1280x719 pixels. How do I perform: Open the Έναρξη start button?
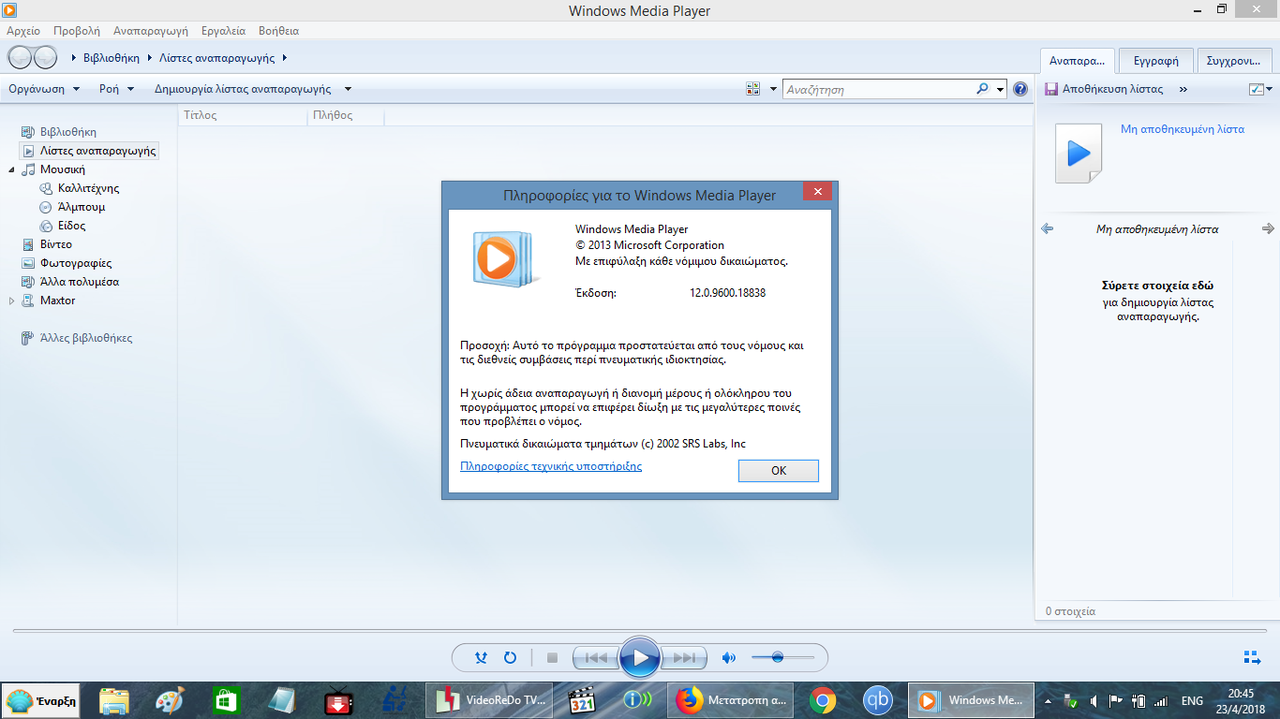42,700
